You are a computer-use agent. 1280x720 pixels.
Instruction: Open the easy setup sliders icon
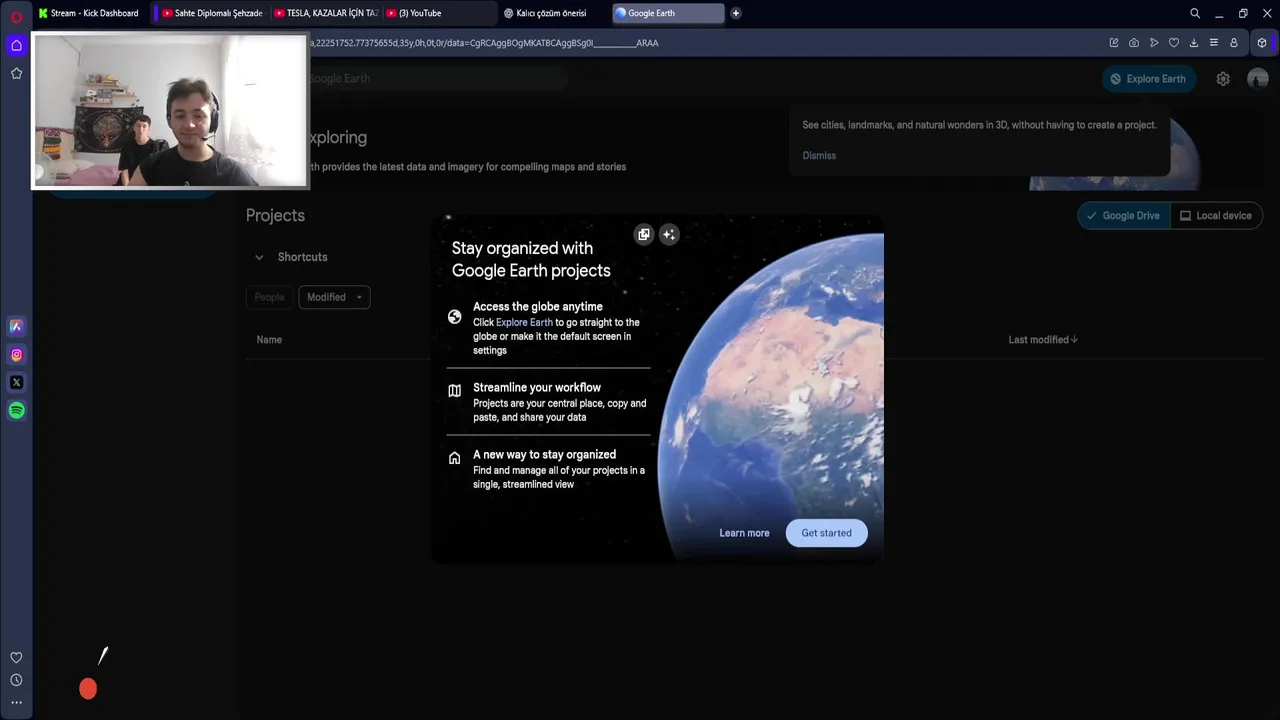(x=1214, y=43)
